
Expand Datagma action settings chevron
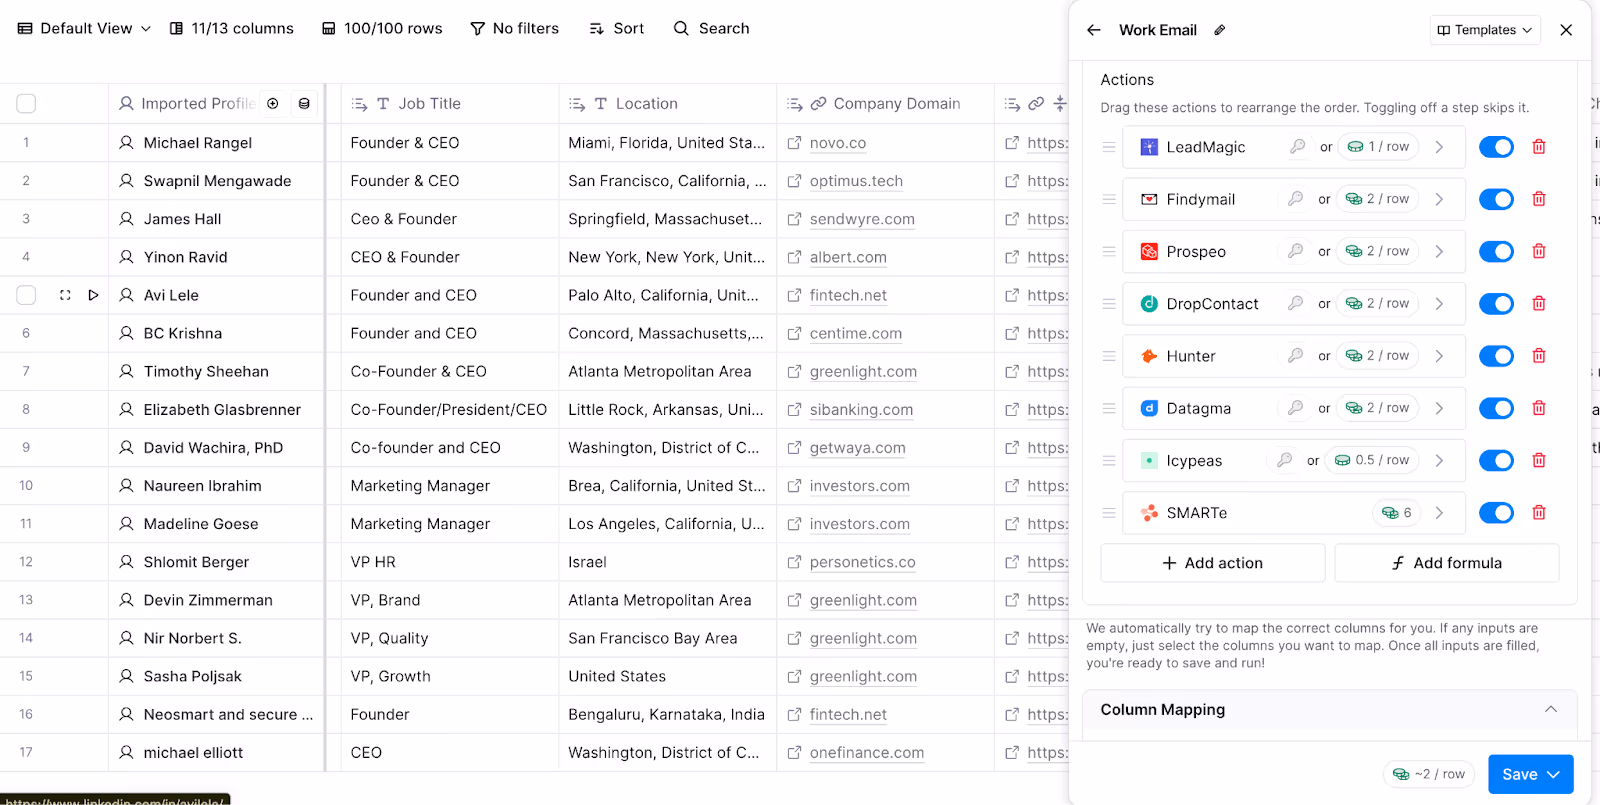click(1439, 408)
